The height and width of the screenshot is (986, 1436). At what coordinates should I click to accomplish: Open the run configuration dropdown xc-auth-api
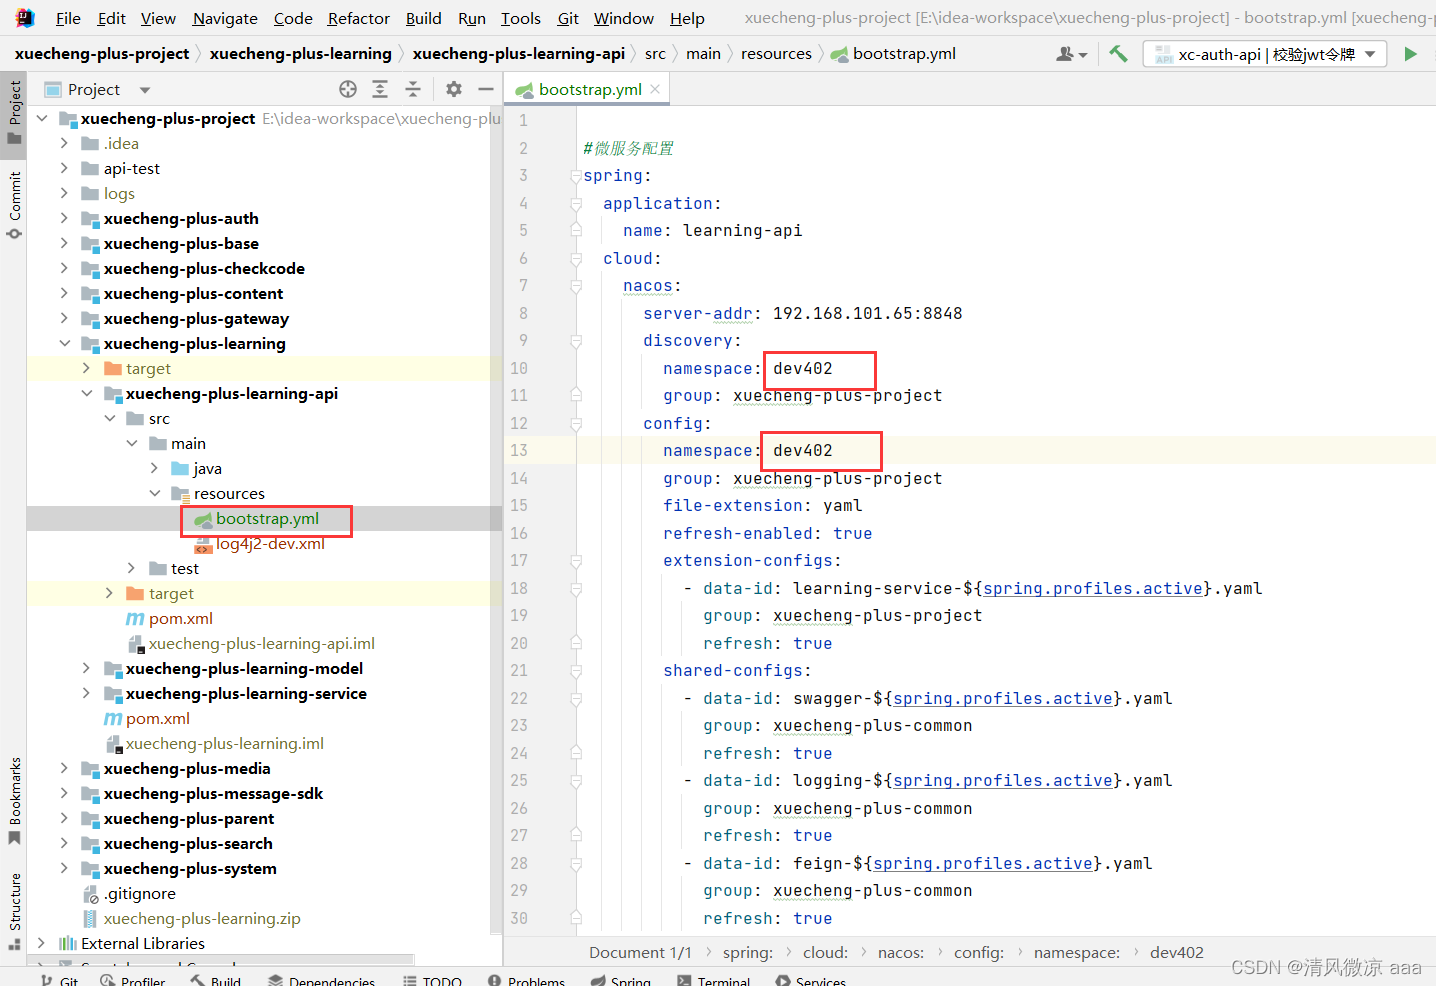[1265, 54]
